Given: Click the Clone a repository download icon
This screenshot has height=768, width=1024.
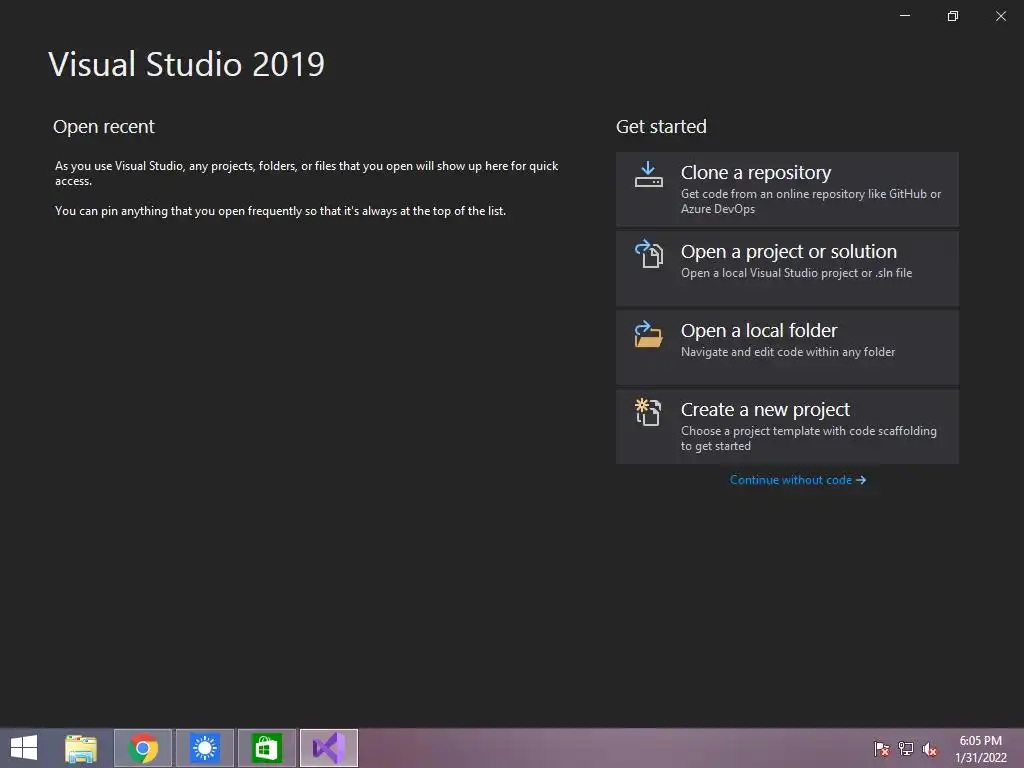Looking at the screenshot, I should click(x=648, y=174).
